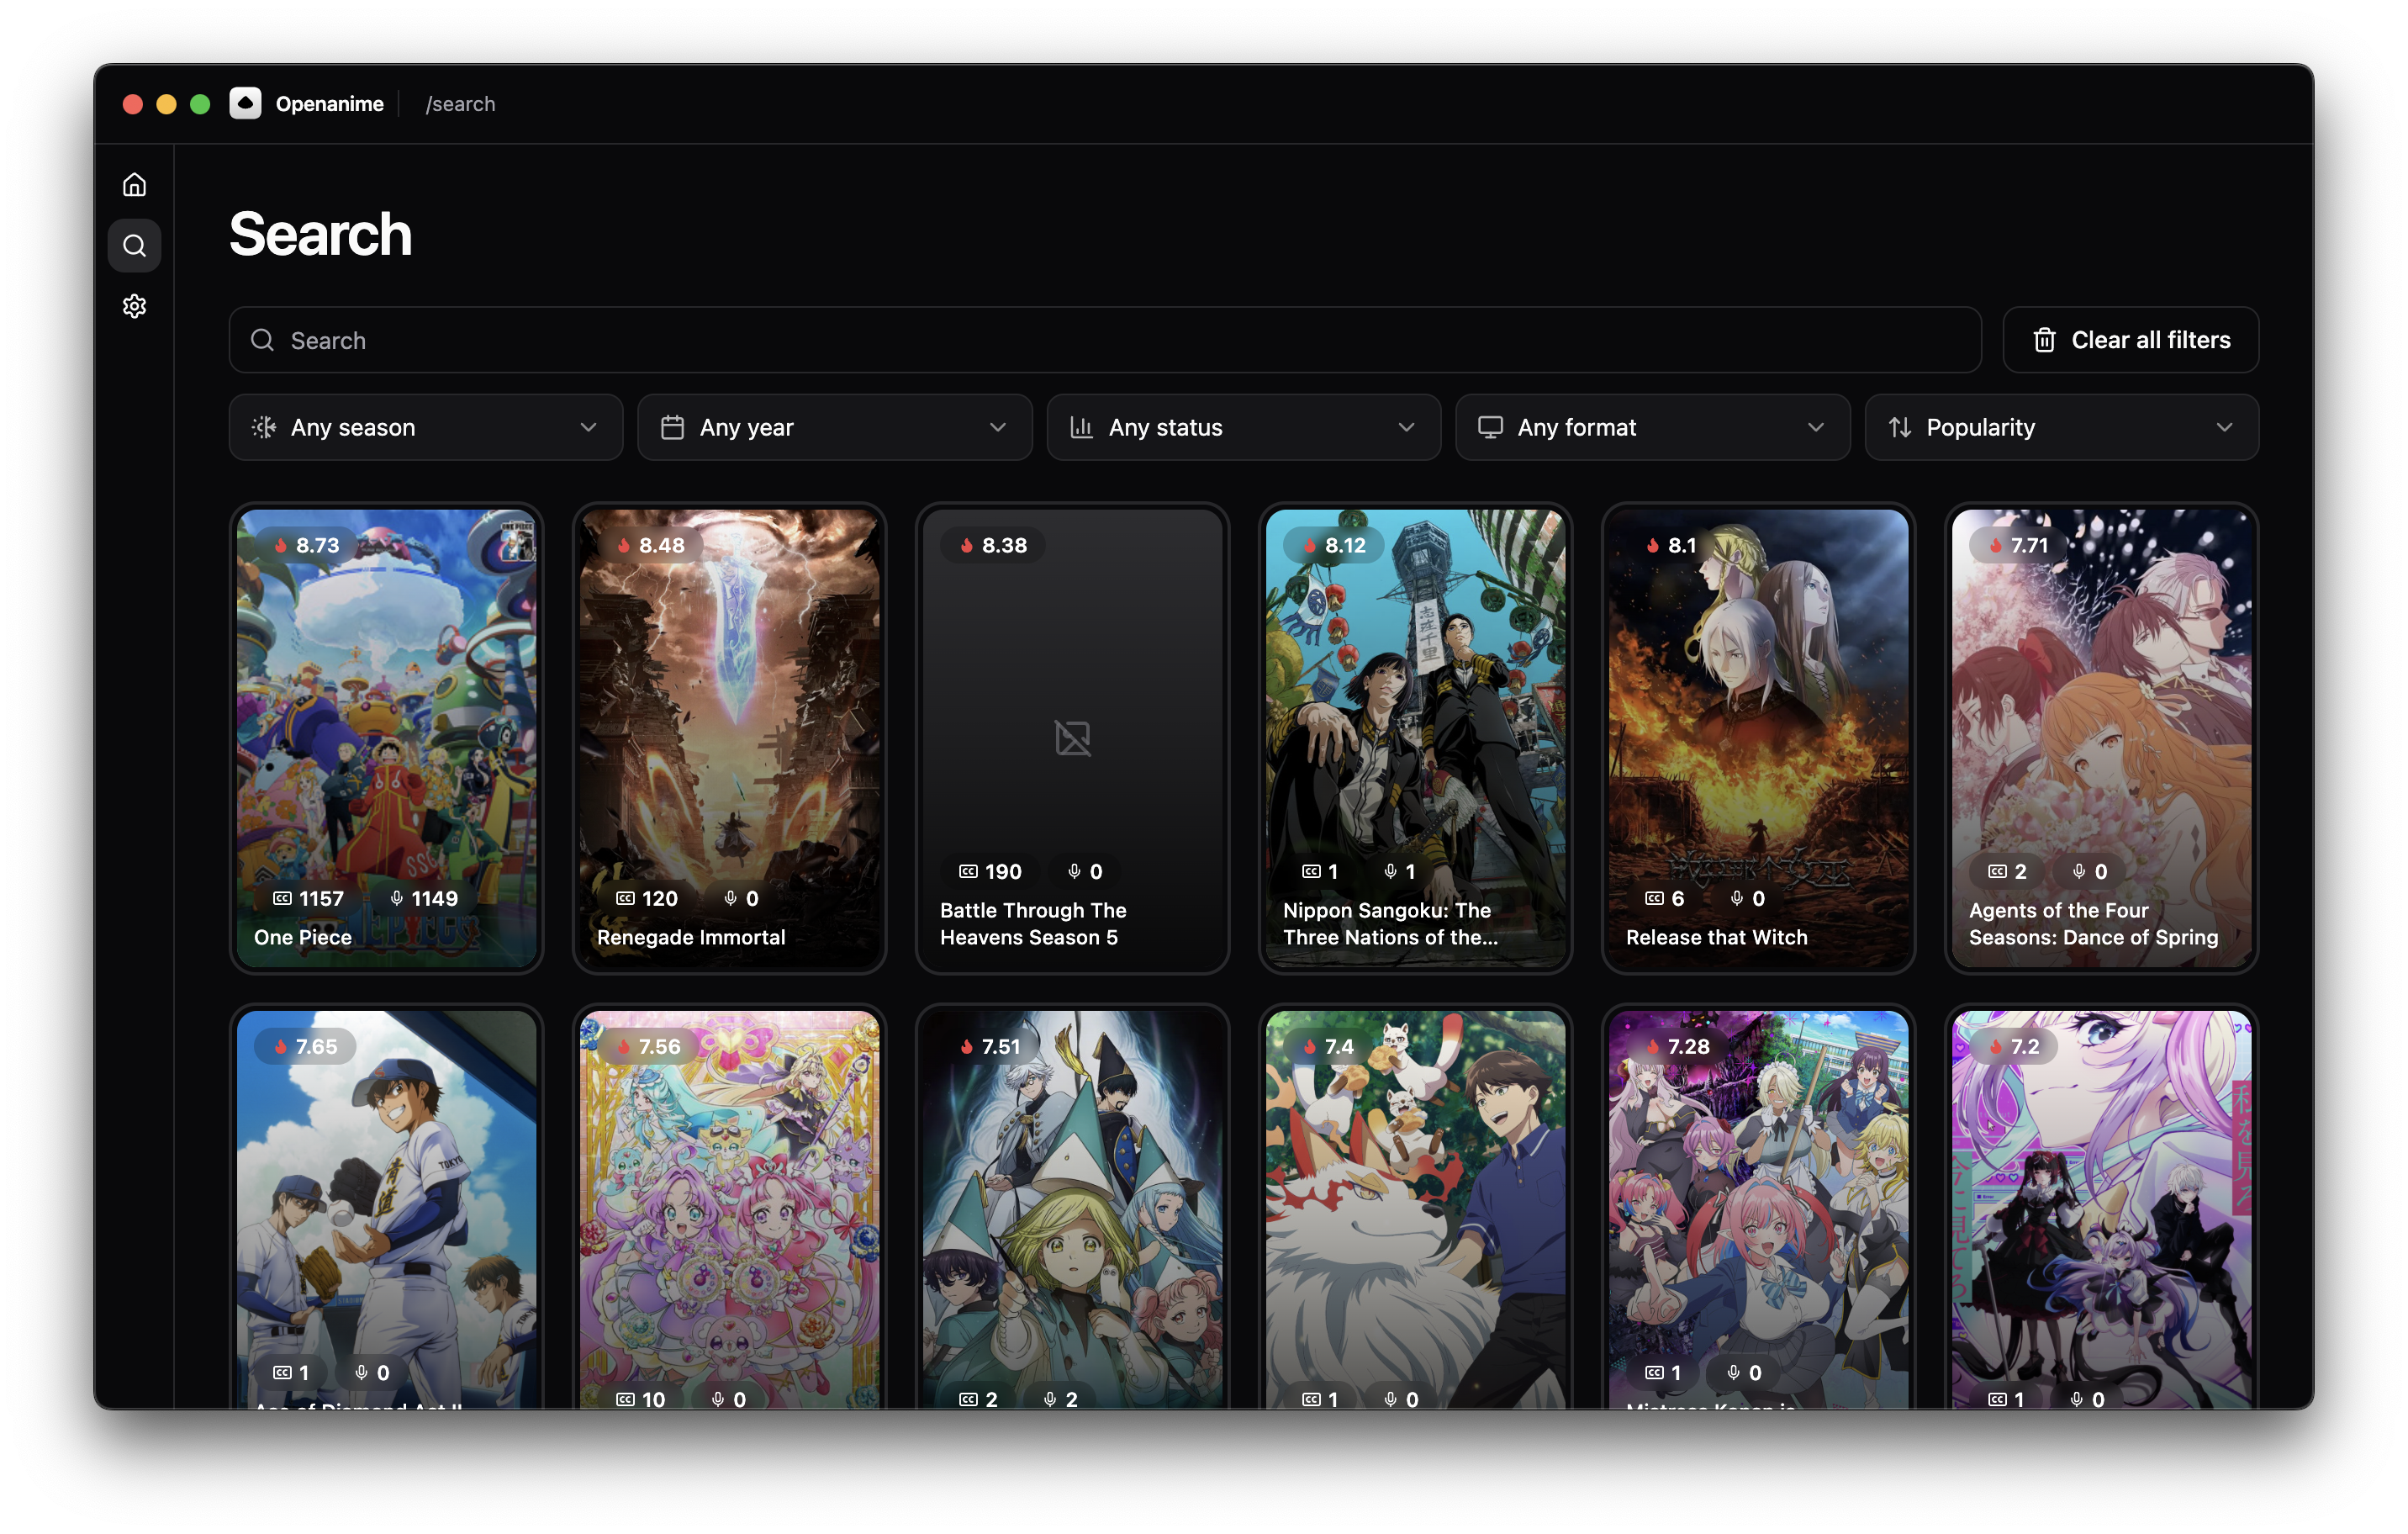2408x1534 pixels.
Task: Click the trash icon for clearing filters
Action: (2044, 340)
